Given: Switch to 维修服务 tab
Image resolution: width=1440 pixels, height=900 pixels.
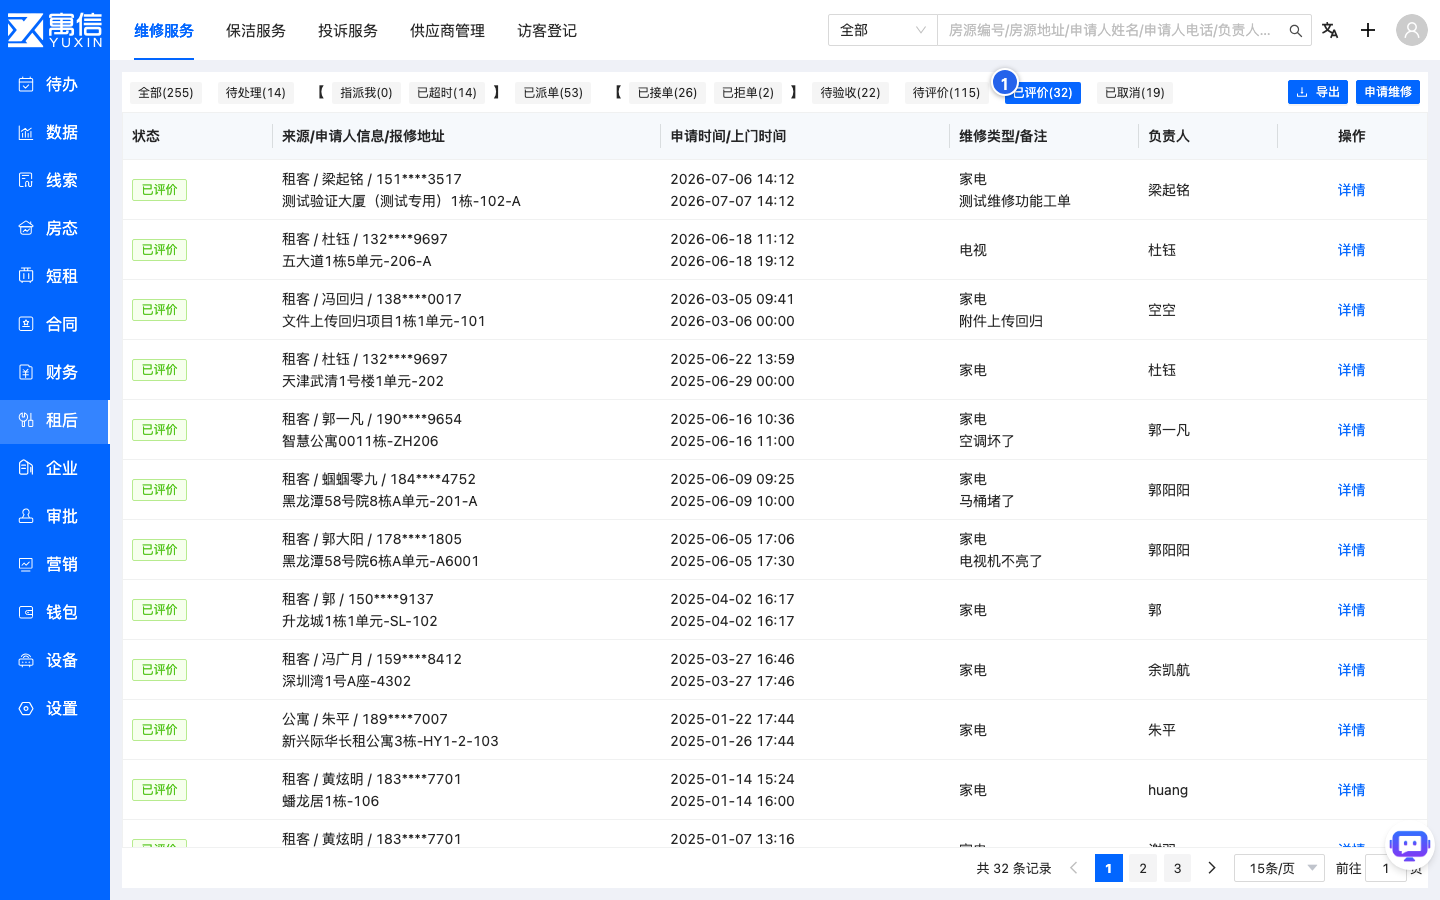Looking at the screenshot, I should click(164, 31).
